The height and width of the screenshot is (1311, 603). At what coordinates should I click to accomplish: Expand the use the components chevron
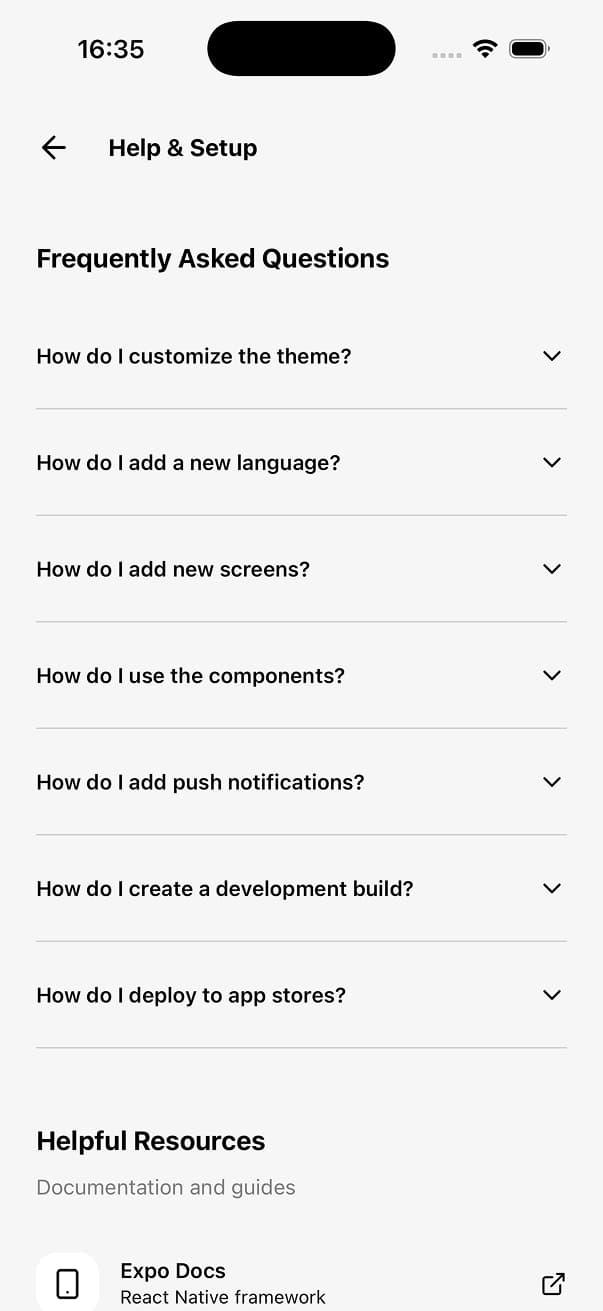pyautogui.click(x=551, y=675)
